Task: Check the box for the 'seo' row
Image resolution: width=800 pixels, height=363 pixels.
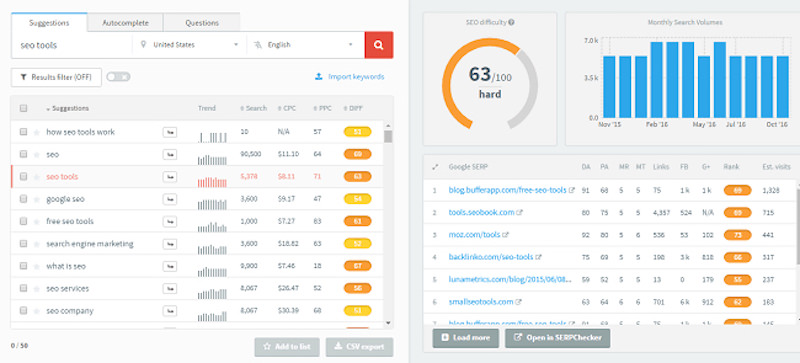Action: 23,154
